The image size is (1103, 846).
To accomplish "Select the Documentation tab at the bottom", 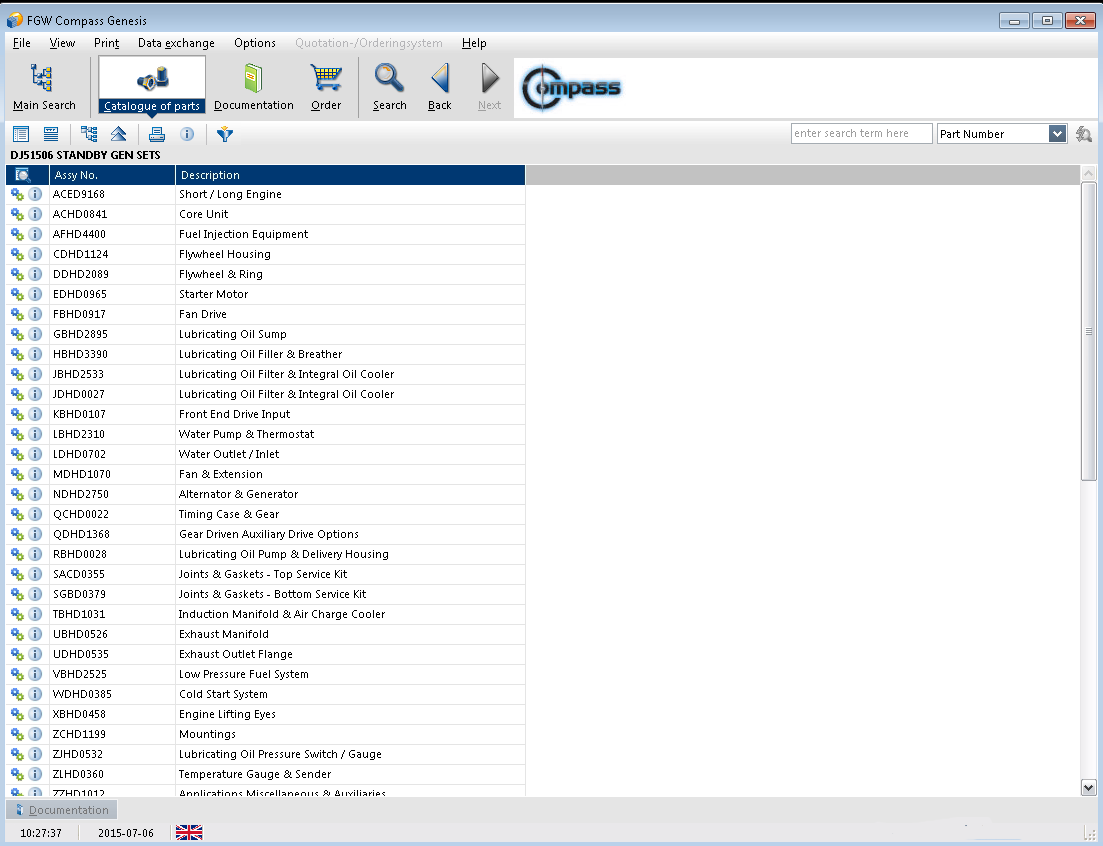I will click(62, 810).
